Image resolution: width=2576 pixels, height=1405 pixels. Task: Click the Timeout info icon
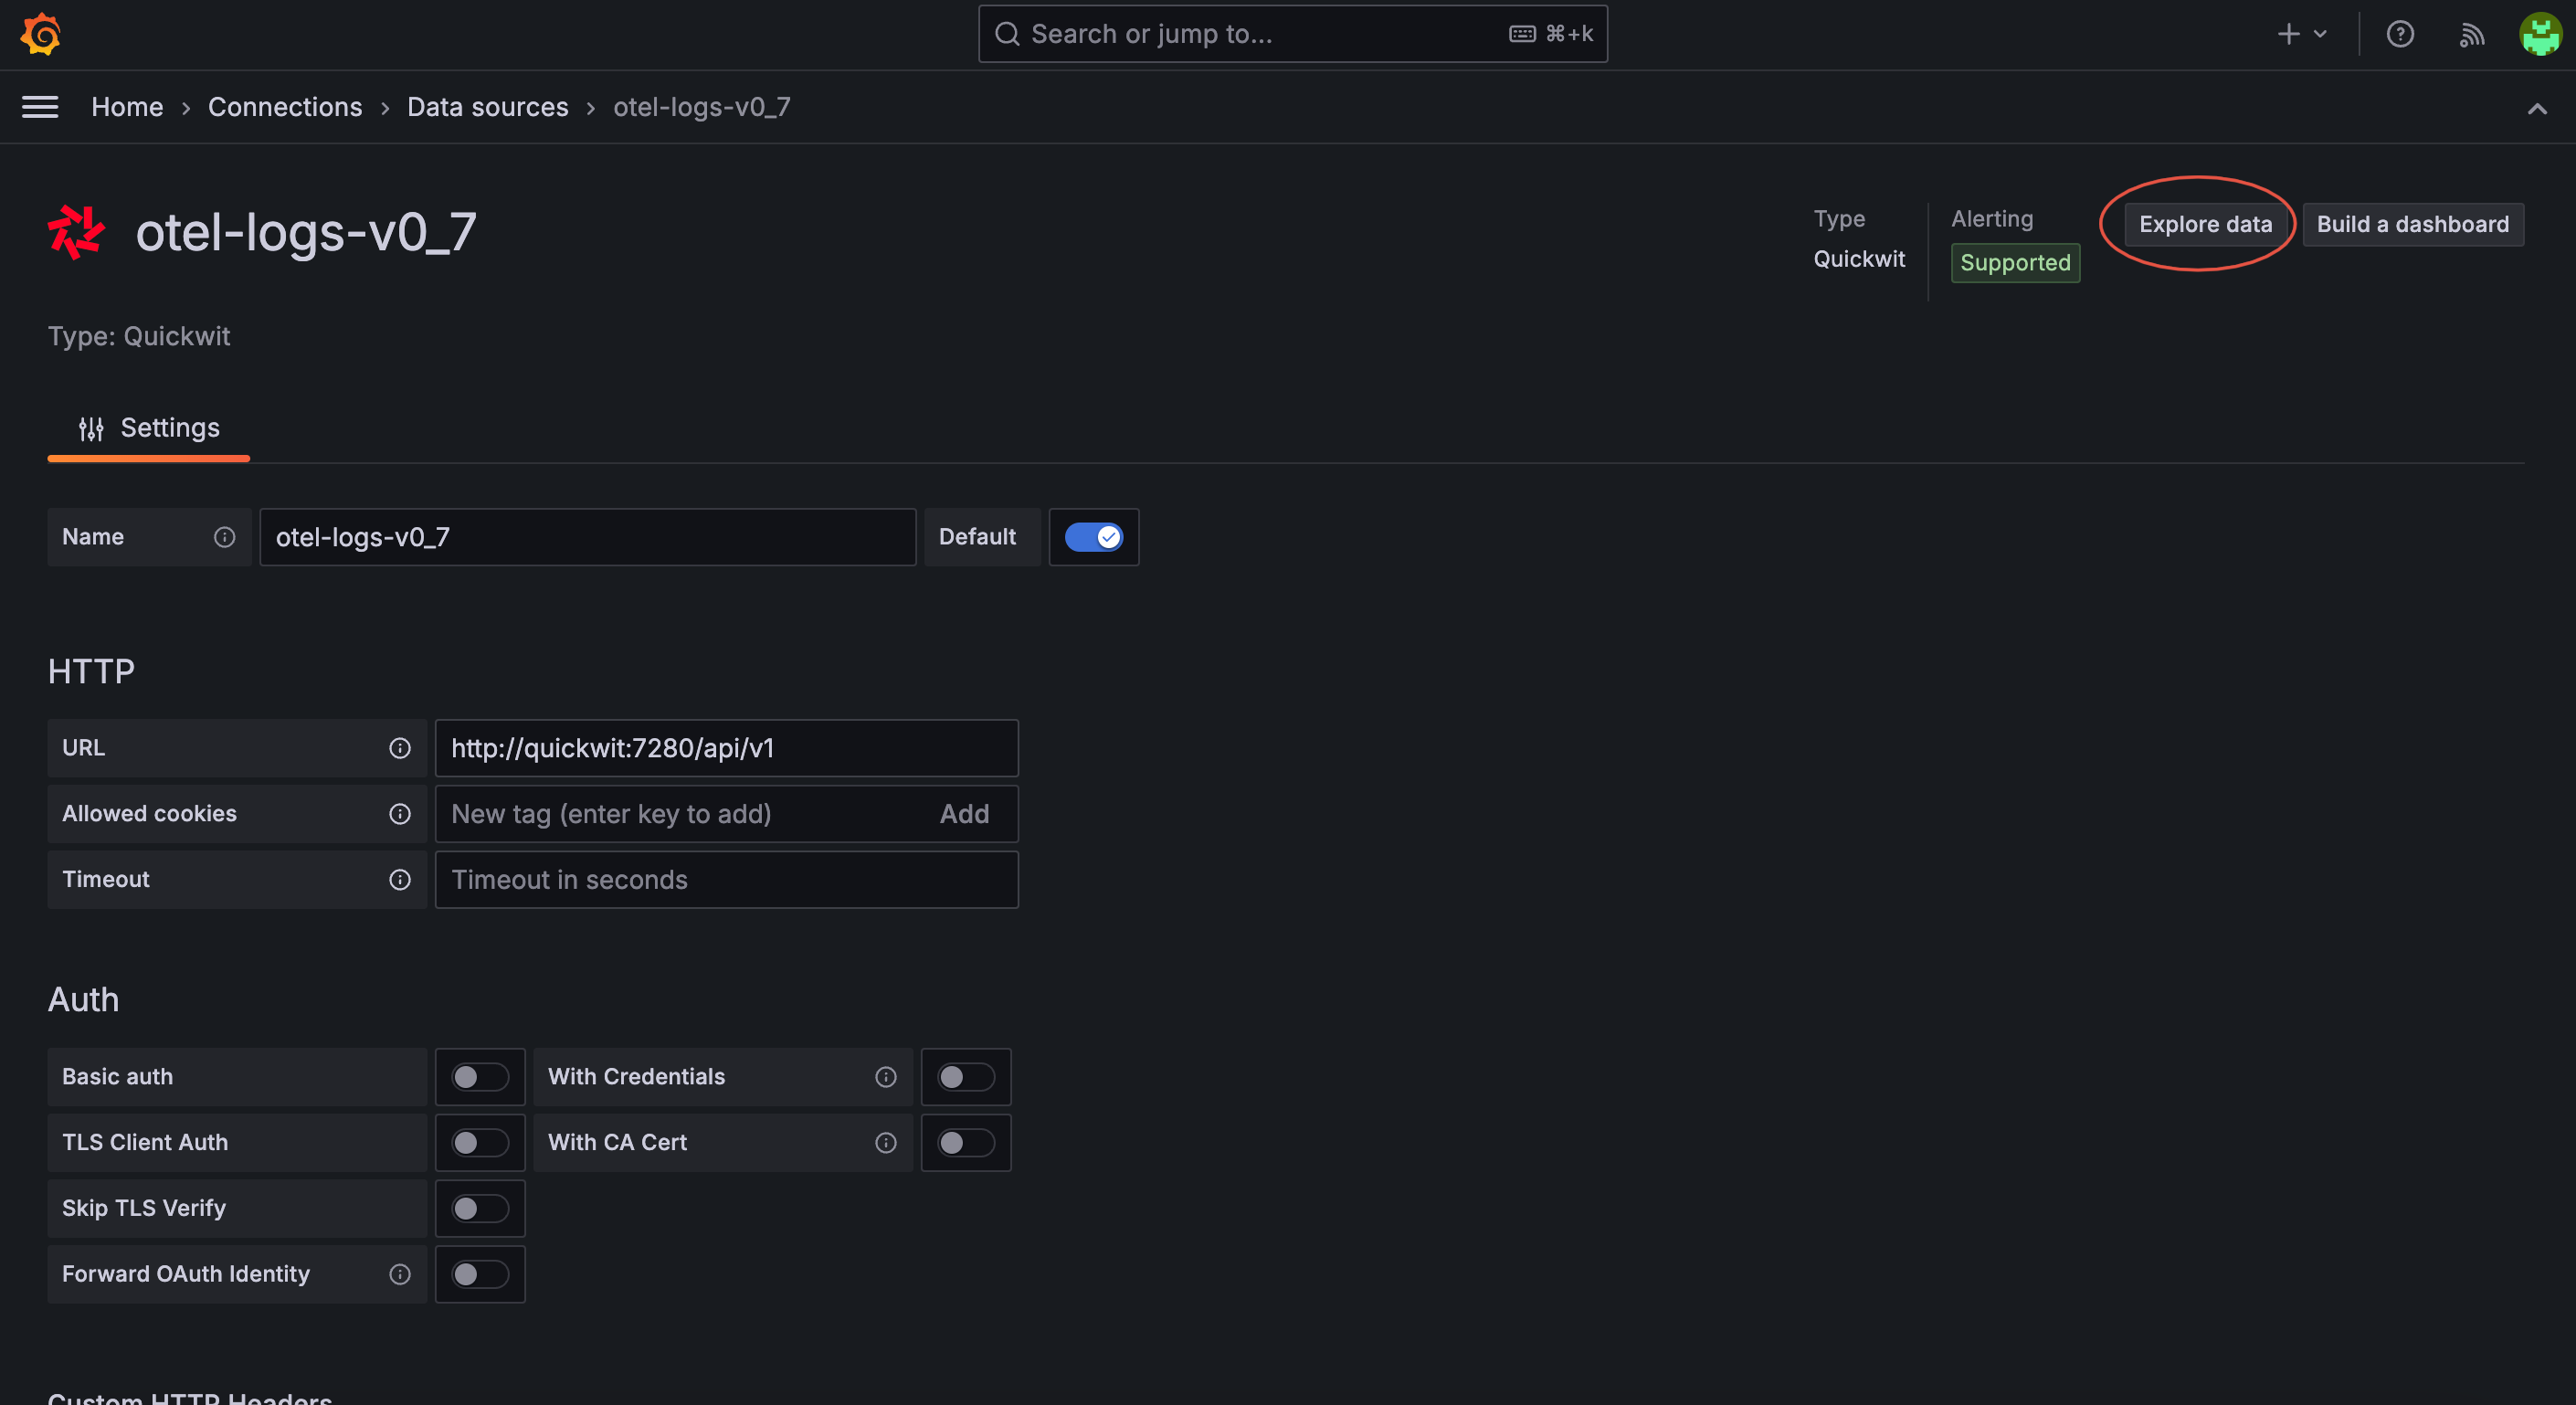[x=400, y=880]
